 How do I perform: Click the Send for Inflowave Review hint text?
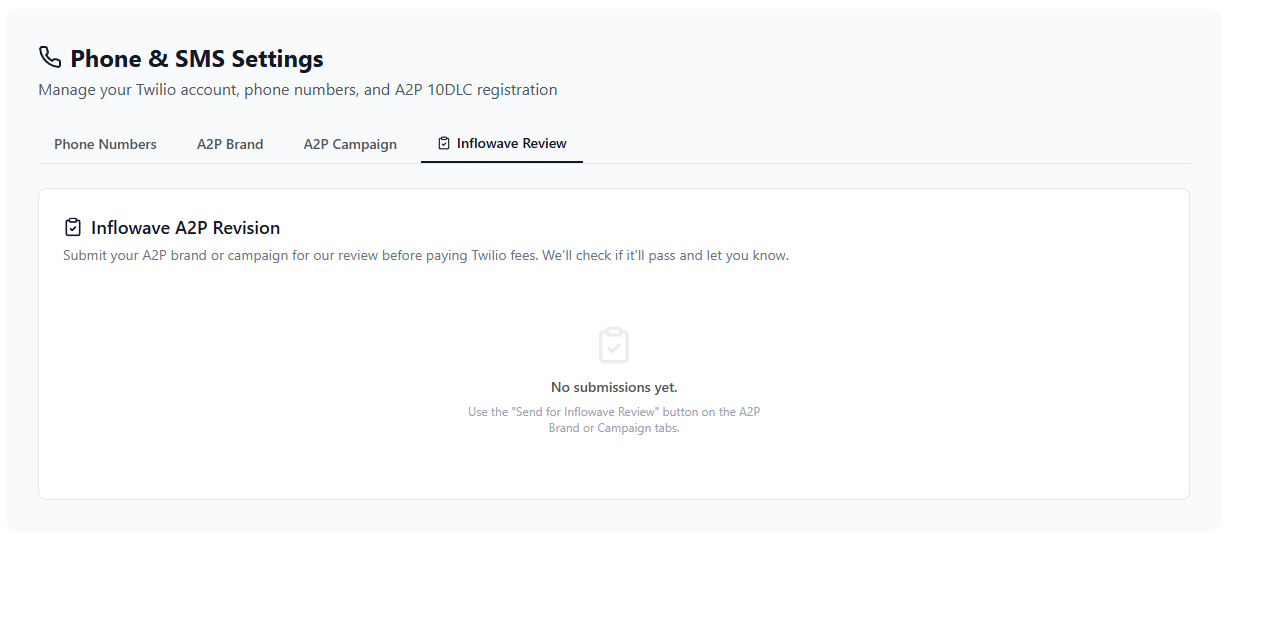tap(613, 411)
